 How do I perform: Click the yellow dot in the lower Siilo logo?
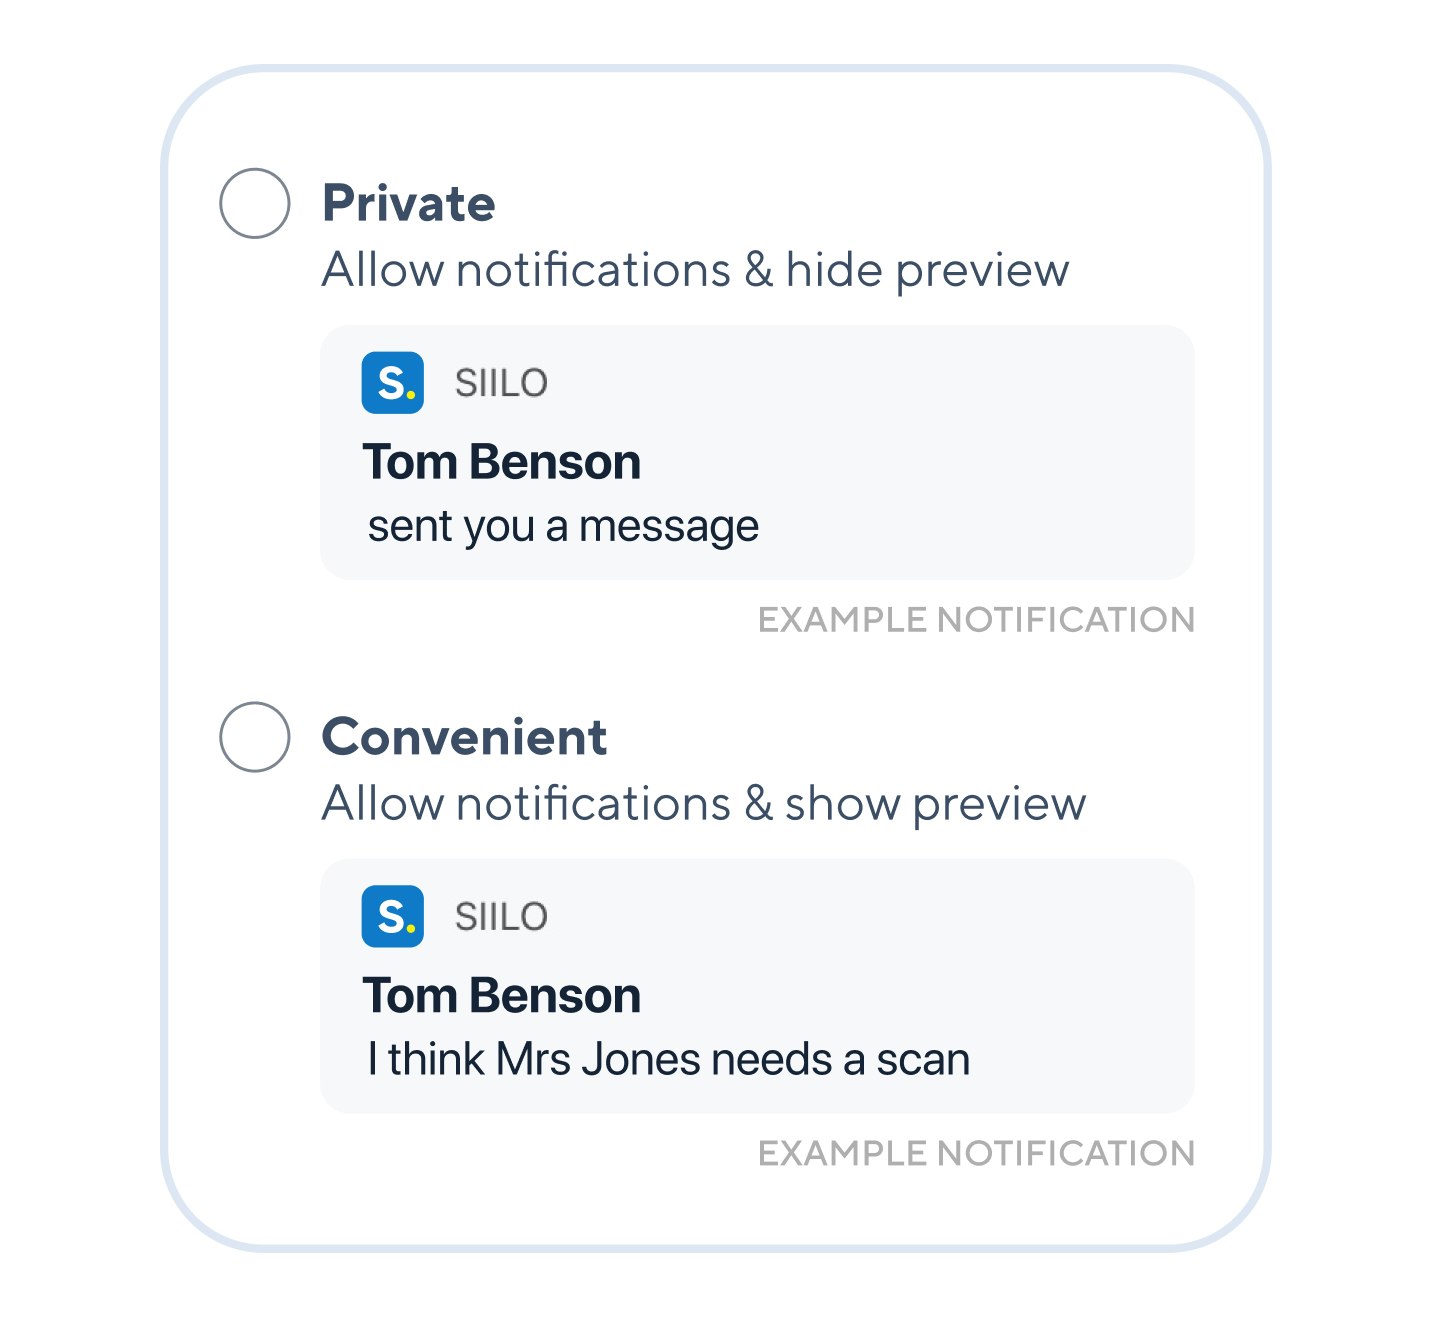click(411, 929)
